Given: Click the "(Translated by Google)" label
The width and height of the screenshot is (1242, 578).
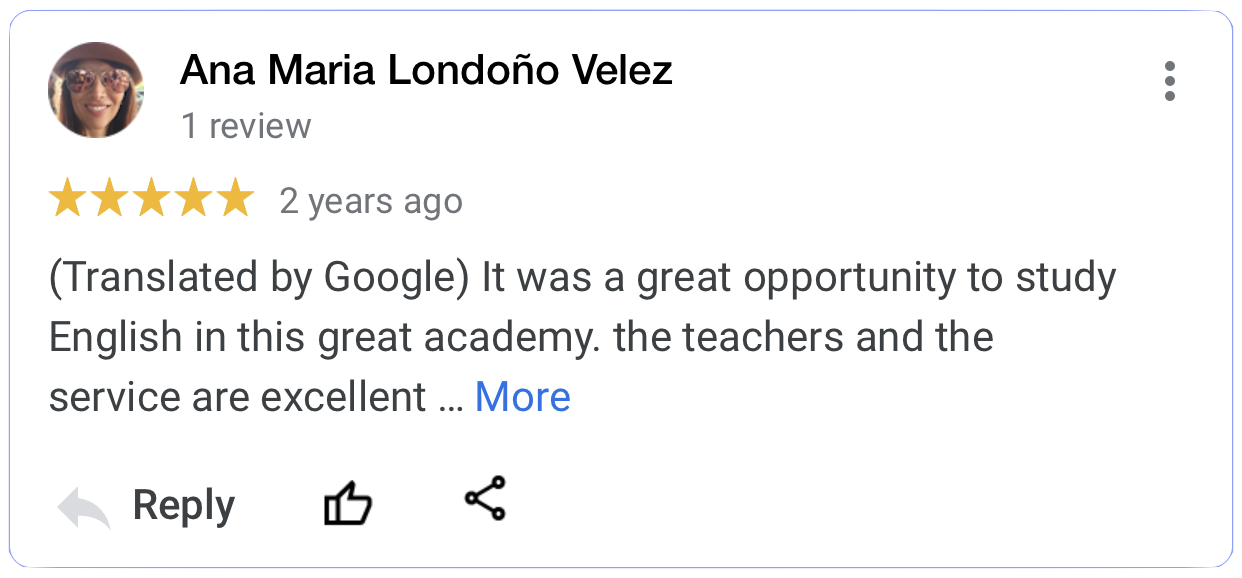Looking at the screenshot, I should coord(259,279).
